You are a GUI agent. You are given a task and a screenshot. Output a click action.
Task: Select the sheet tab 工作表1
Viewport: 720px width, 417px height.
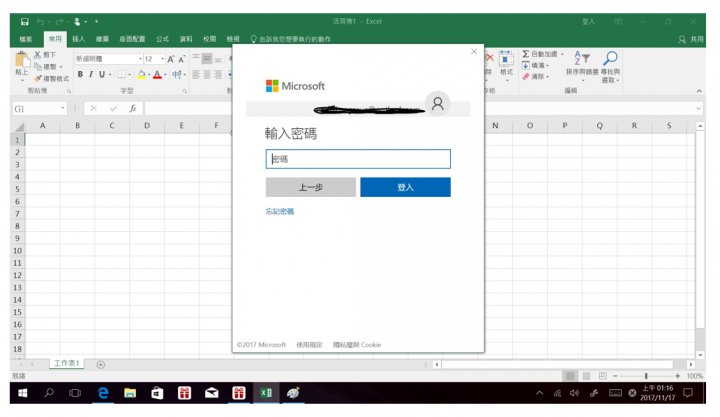pos(67,363)
